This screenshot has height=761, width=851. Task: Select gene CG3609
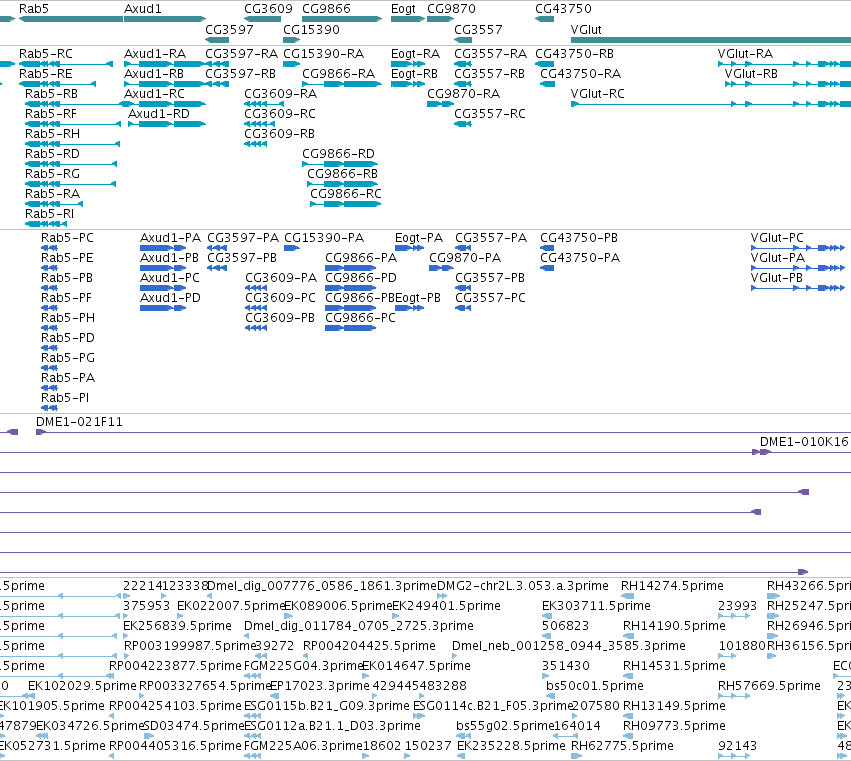point(263,19)
